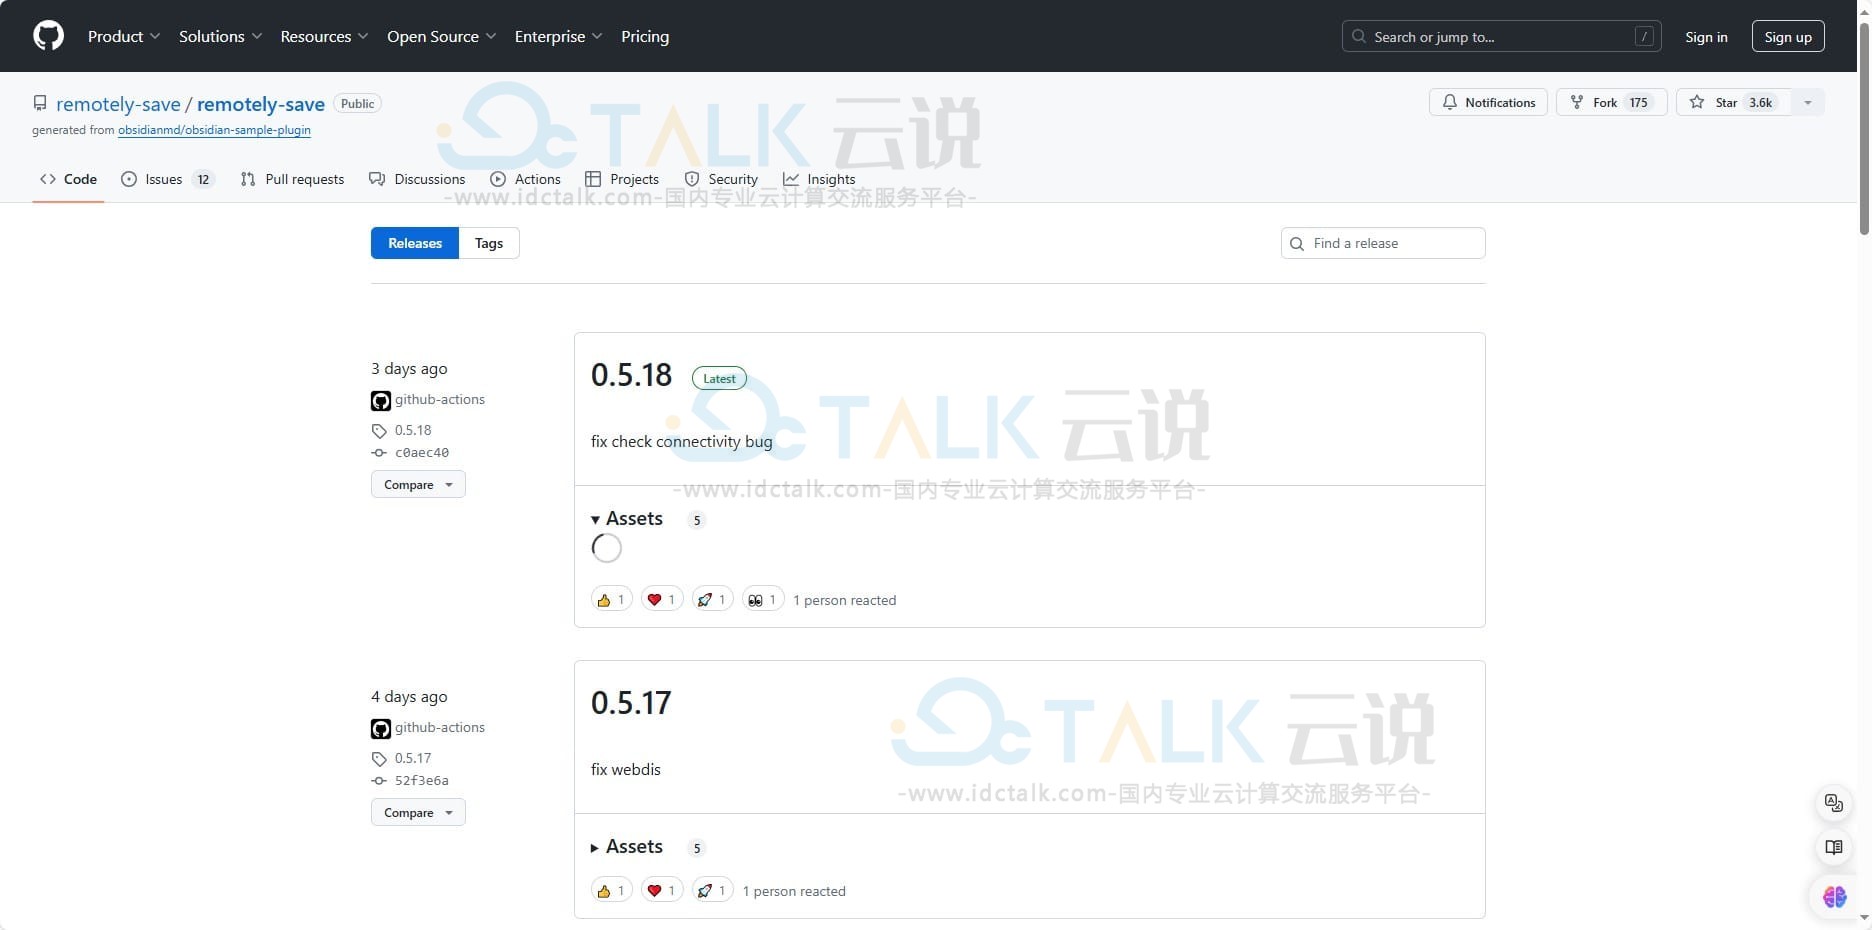The width and height of the screenshot is (1872, 930).
Task: Click heart reaction on 0.5.17
Action: point(662,890)
